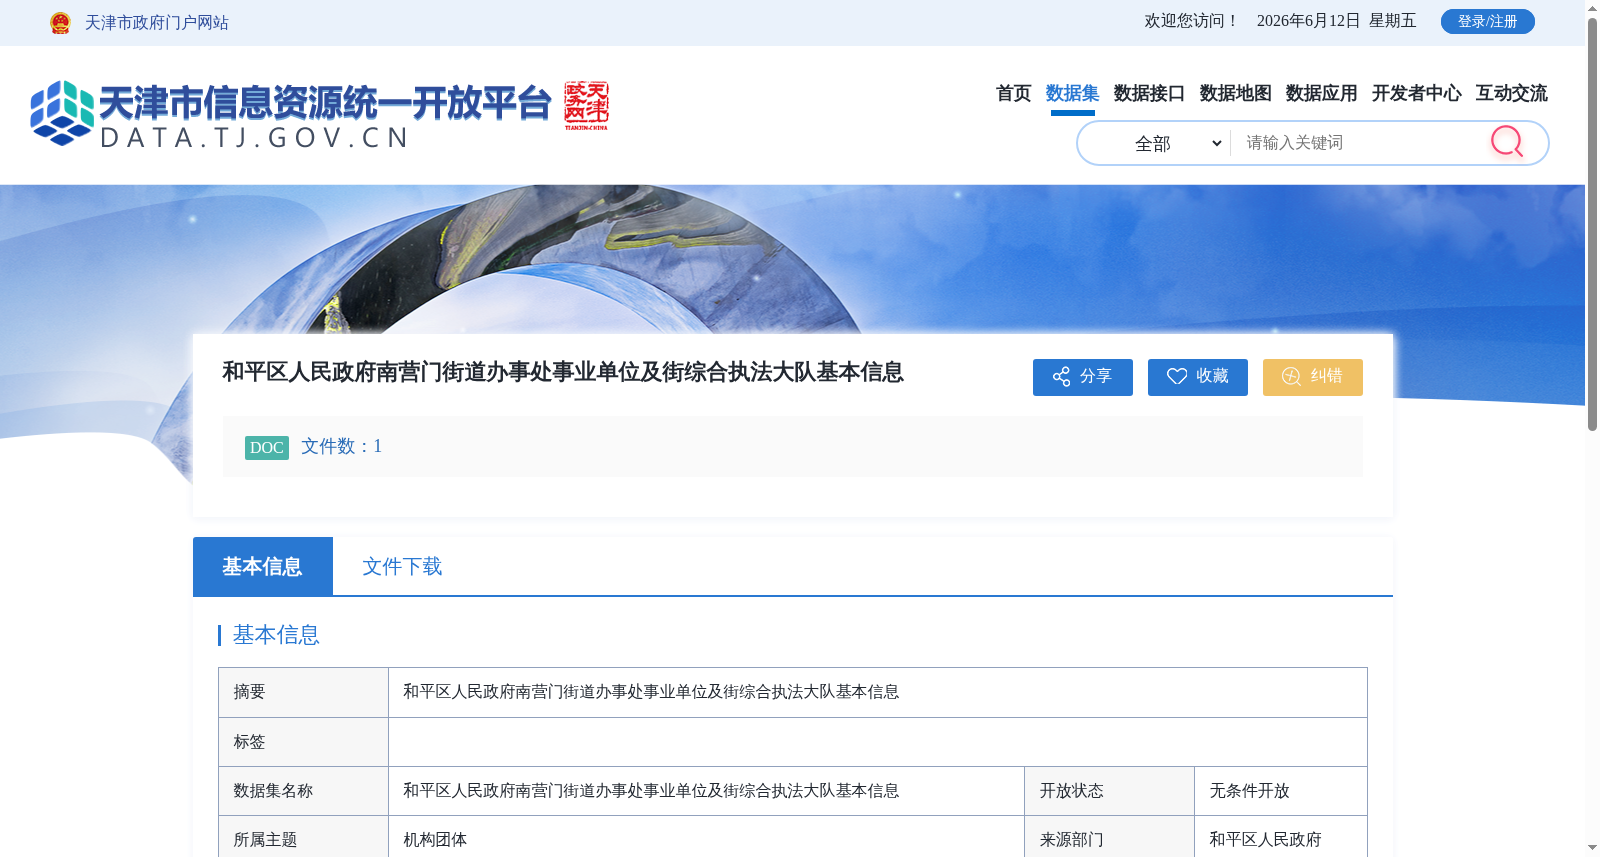
Task: Switch to the 文件下载 tab
Action: pyautogui.click(x=402, y=566)
